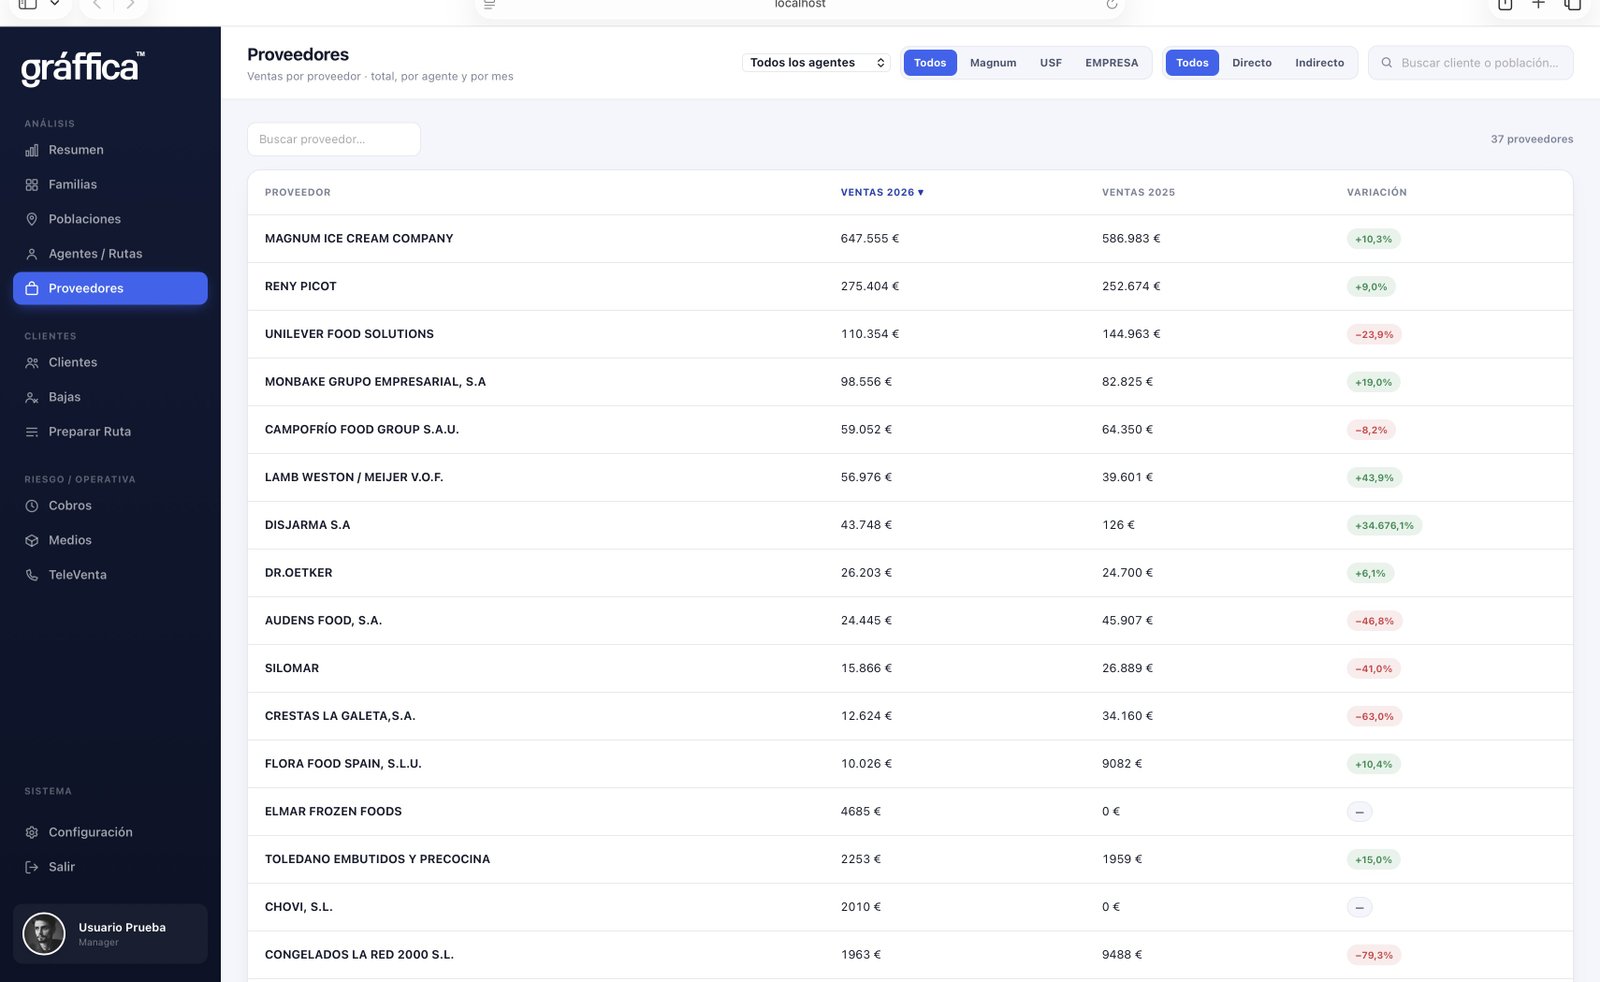
Task: Open AUDENS FOOD, S.A. supplier
Action: (x=910, y=621)
